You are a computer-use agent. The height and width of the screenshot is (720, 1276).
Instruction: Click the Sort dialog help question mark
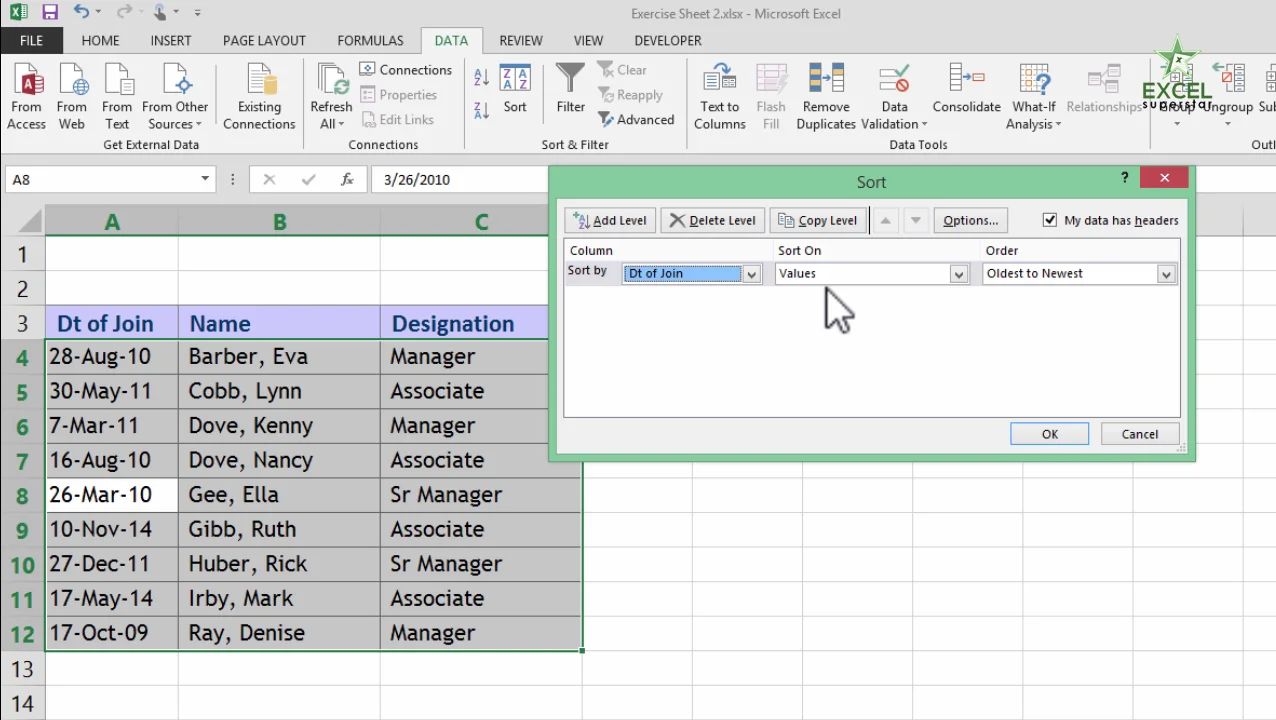point(1125,178)
